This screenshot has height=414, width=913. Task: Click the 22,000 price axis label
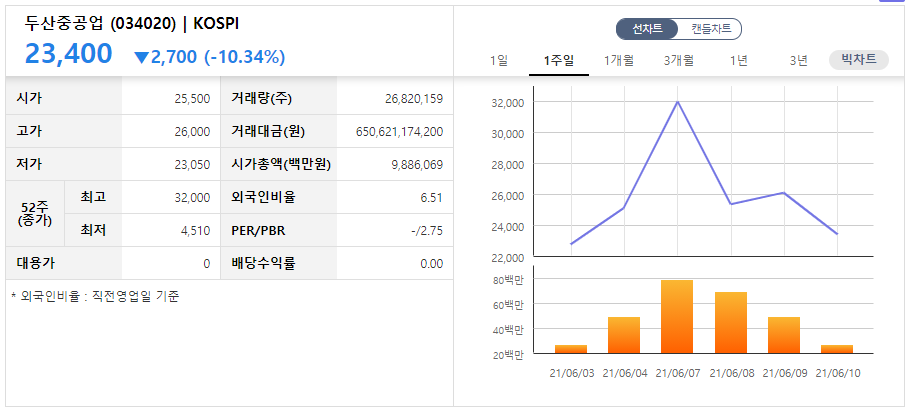(x=508, y=257)
